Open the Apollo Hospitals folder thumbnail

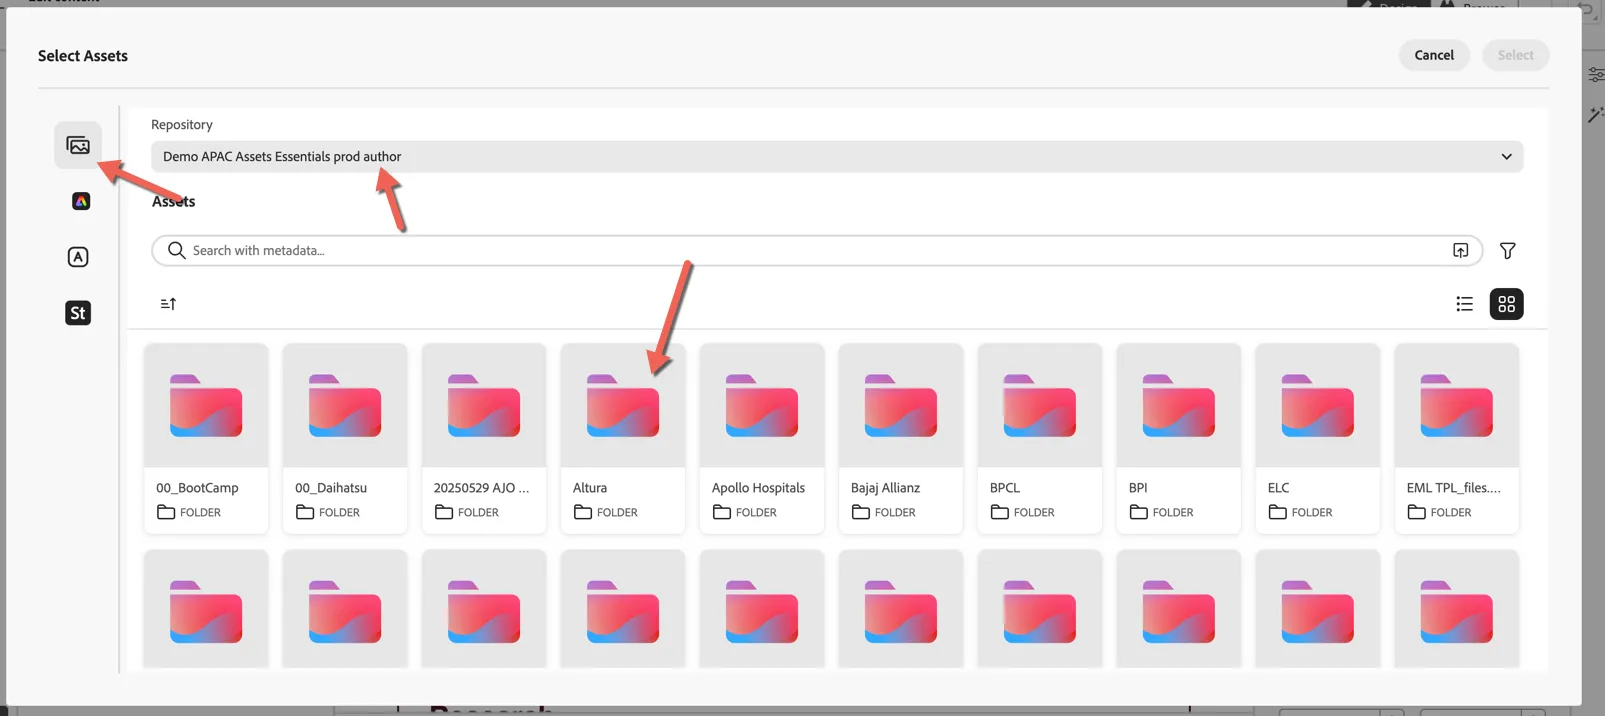click(762, 406)
